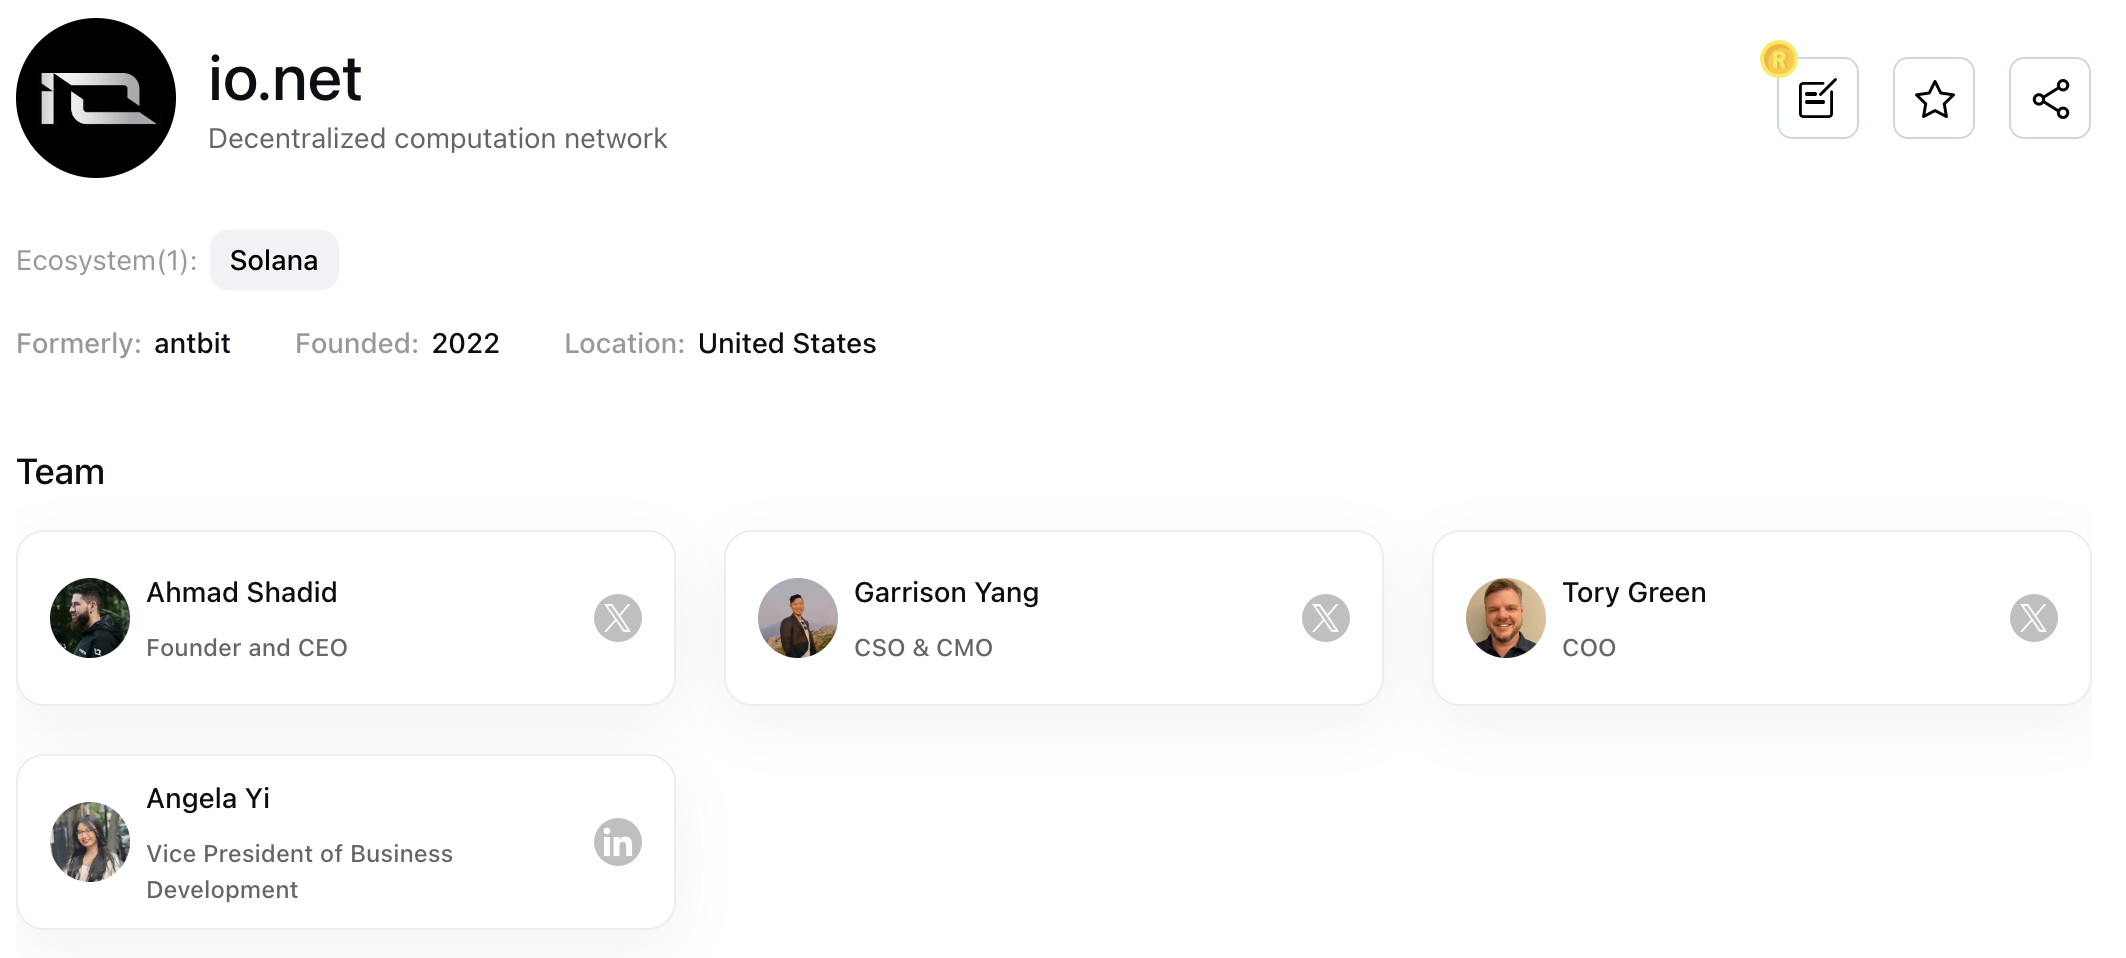Image resolution: width=2126 pixels, height=958 pixels.
Task: Select the Solana ecosystem tag
Action: pos(274,260)
